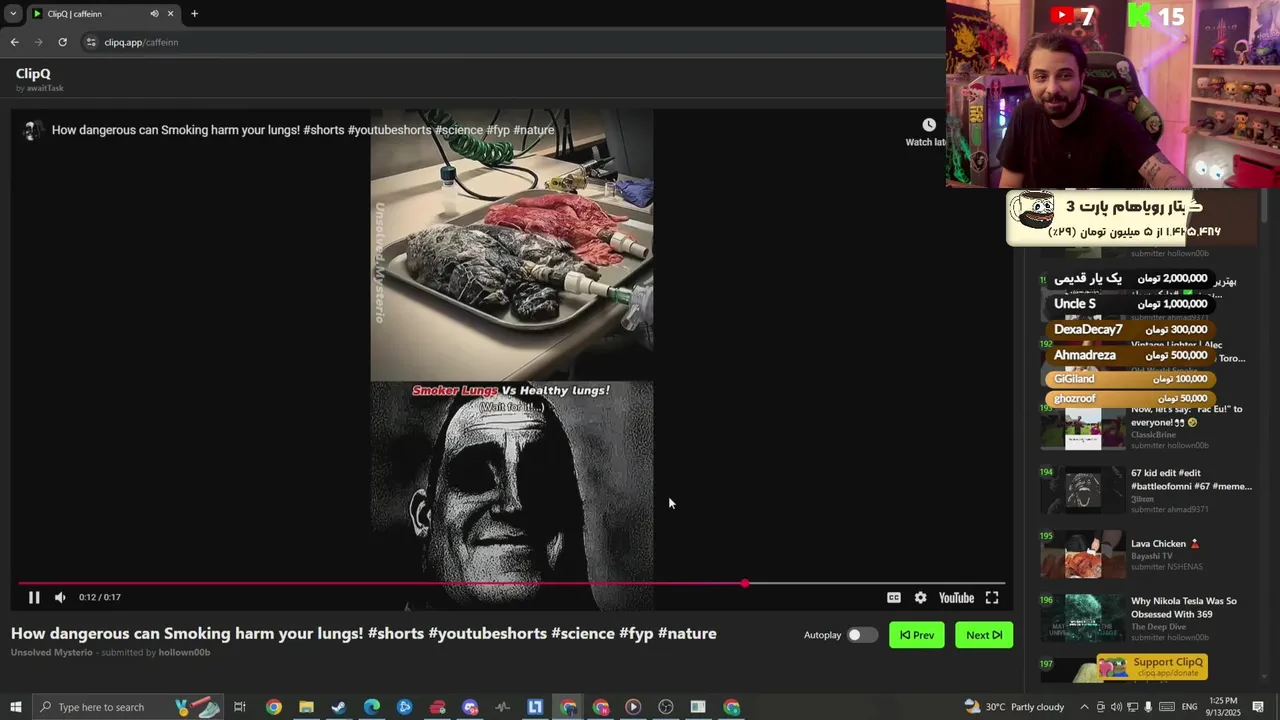
Task: Select the 67 kid edit clip thumbnail
Action: pos(1083,491)
